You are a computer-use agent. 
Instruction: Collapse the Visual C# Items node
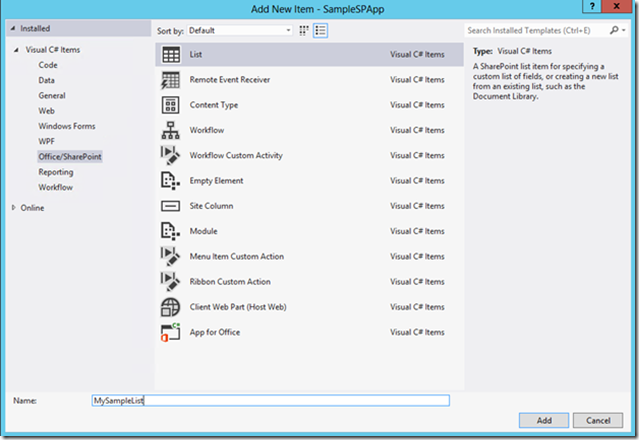point(16,50)
